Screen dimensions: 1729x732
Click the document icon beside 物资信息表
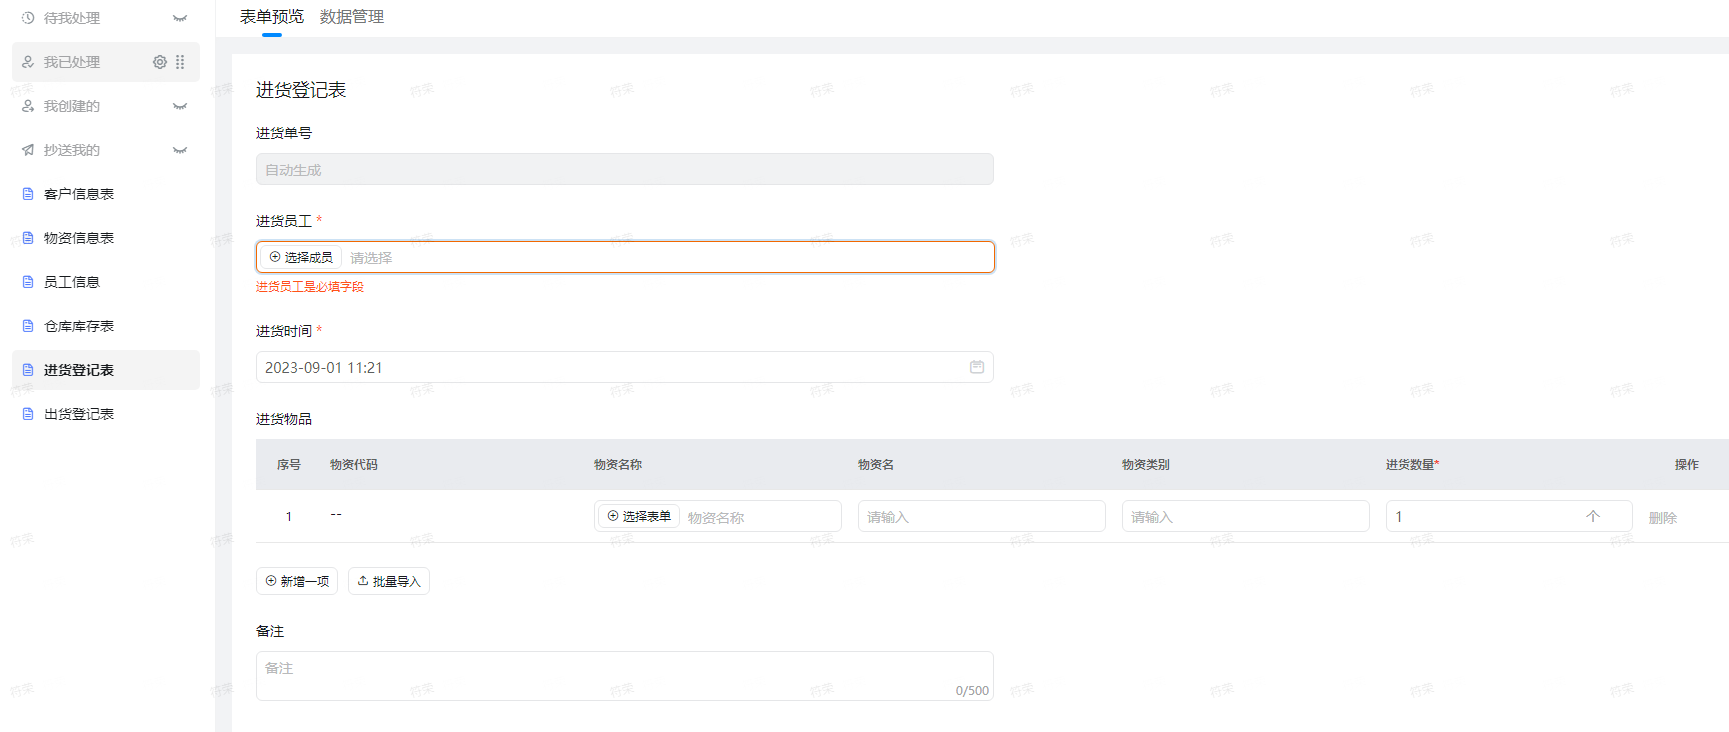coord(28,238)
